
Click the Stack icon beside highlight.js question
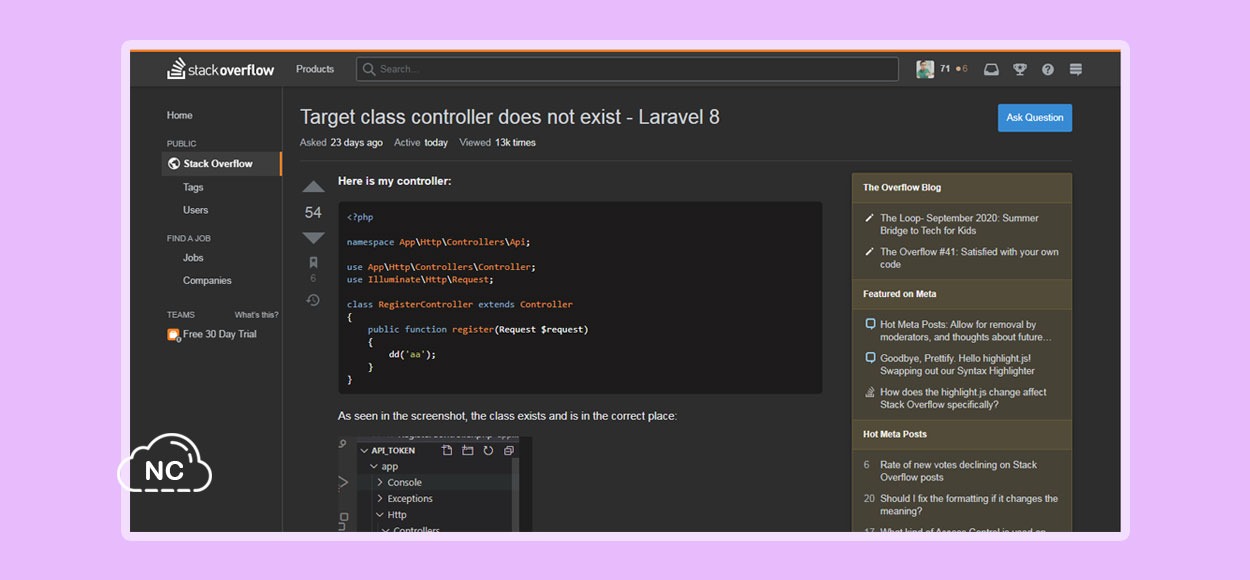(x=870, y=392)
